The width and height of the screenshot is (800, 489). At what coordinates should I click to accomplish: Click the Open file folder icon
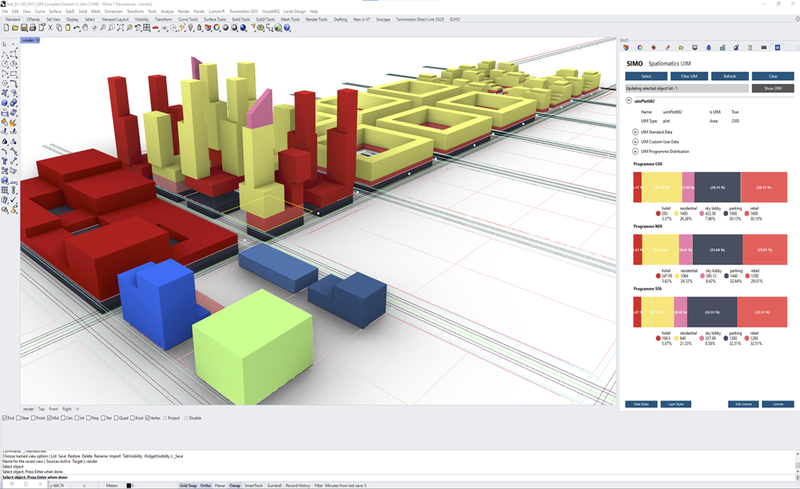14,29
